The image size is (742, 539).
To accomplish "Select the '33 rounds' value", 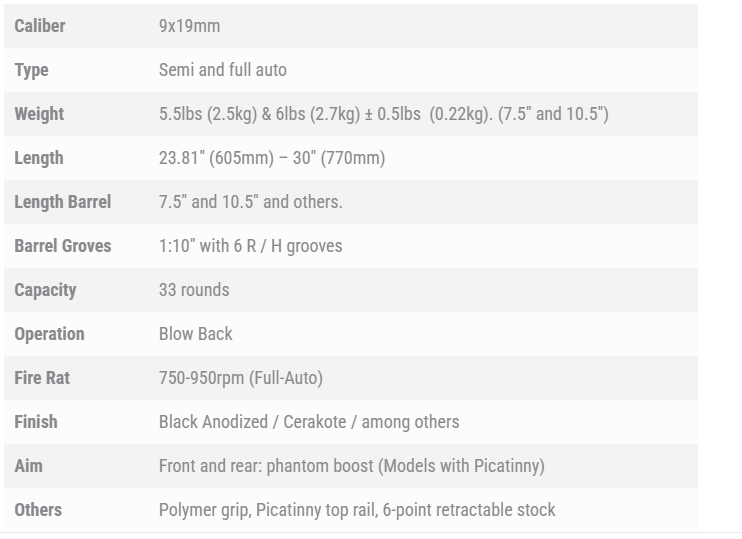I will 194,290.
